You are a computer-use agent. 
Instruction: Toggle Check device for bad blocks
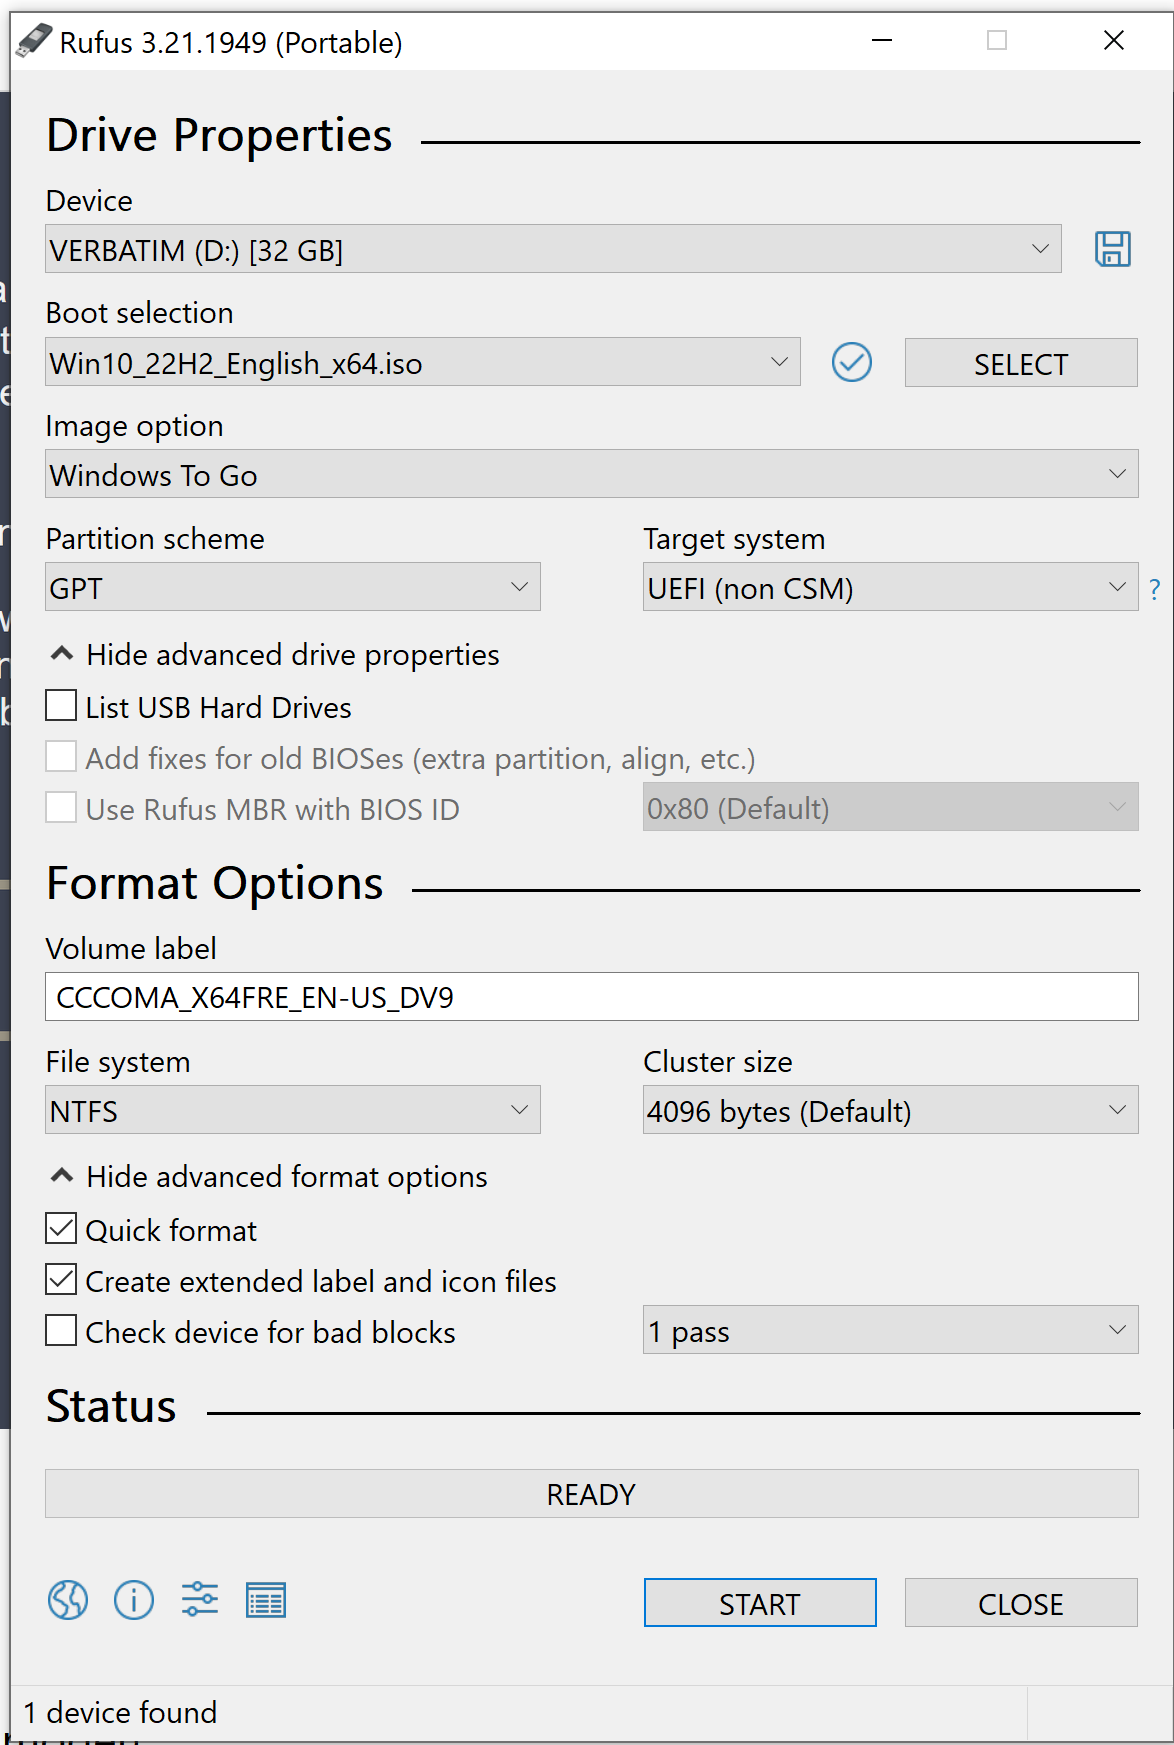coord(61,1331)
